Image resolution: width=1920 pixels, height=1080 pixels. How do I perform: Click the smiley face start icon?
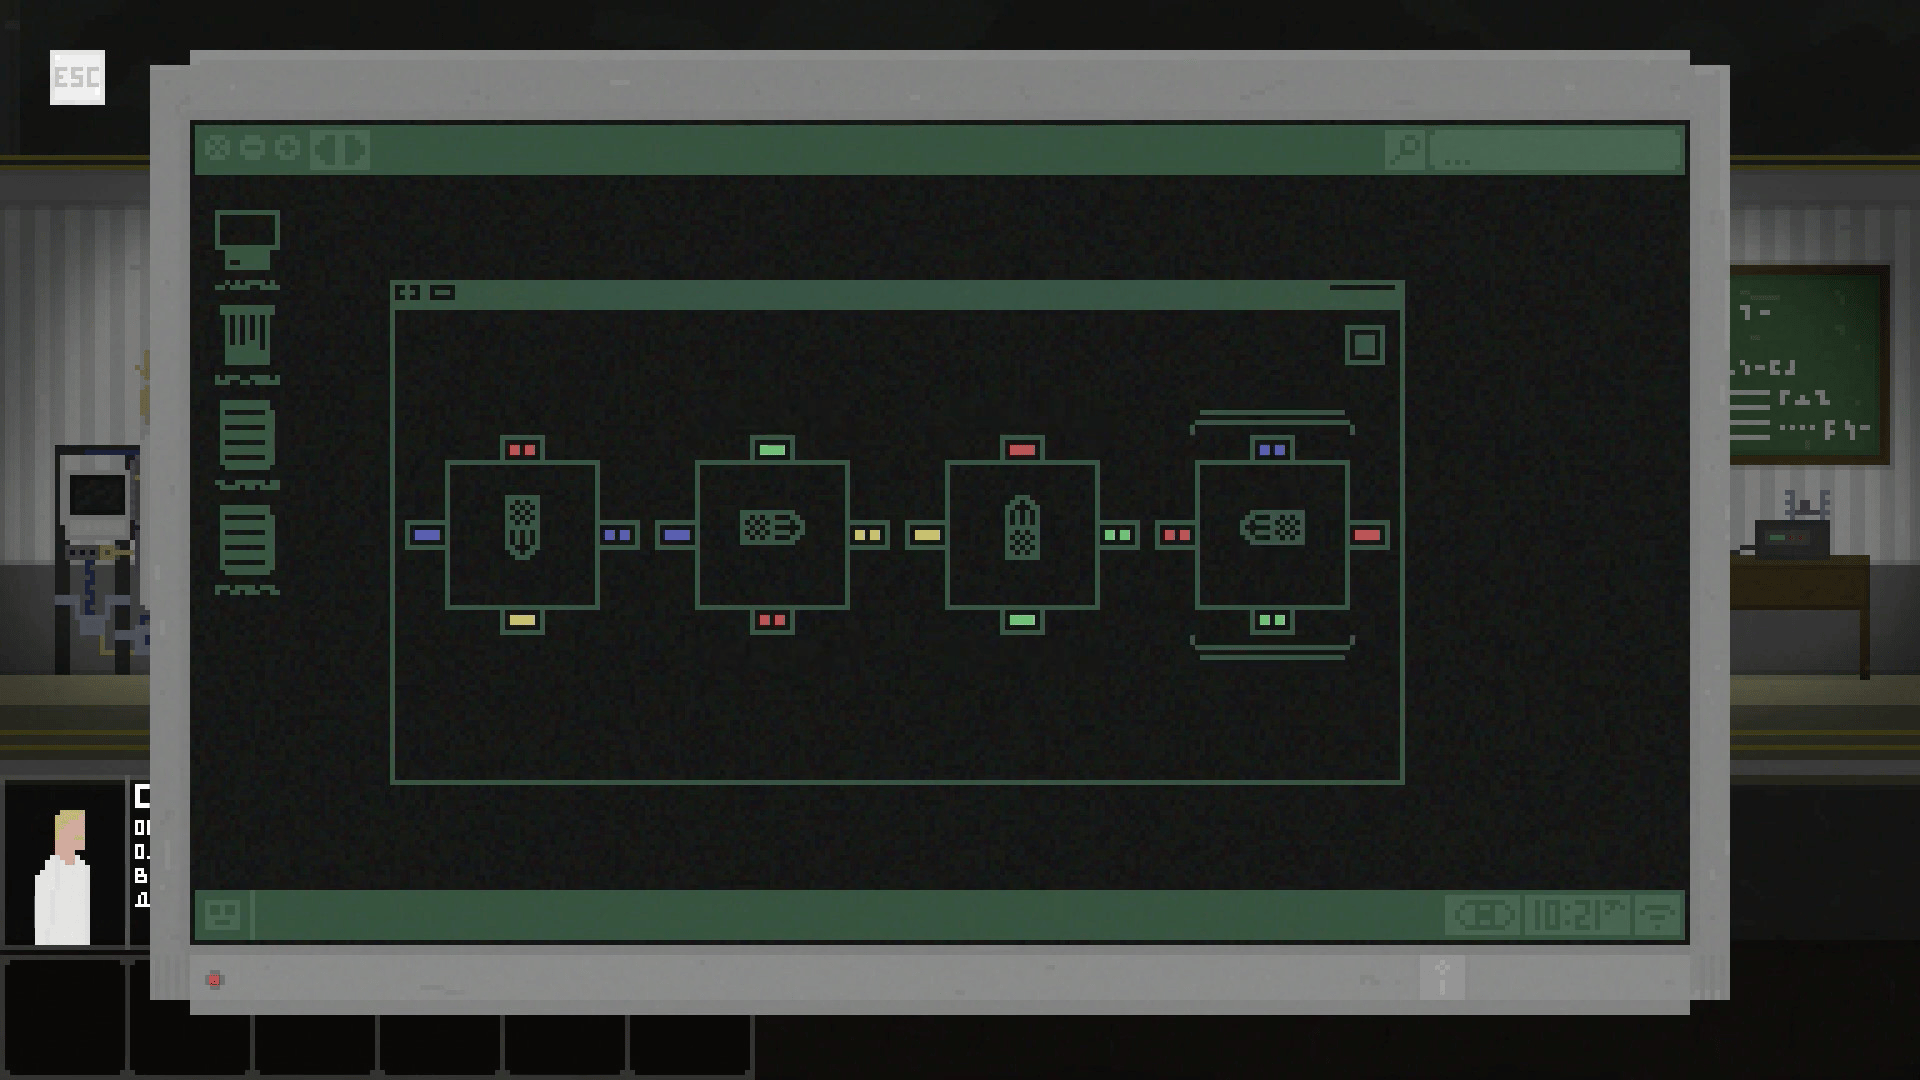222,915
